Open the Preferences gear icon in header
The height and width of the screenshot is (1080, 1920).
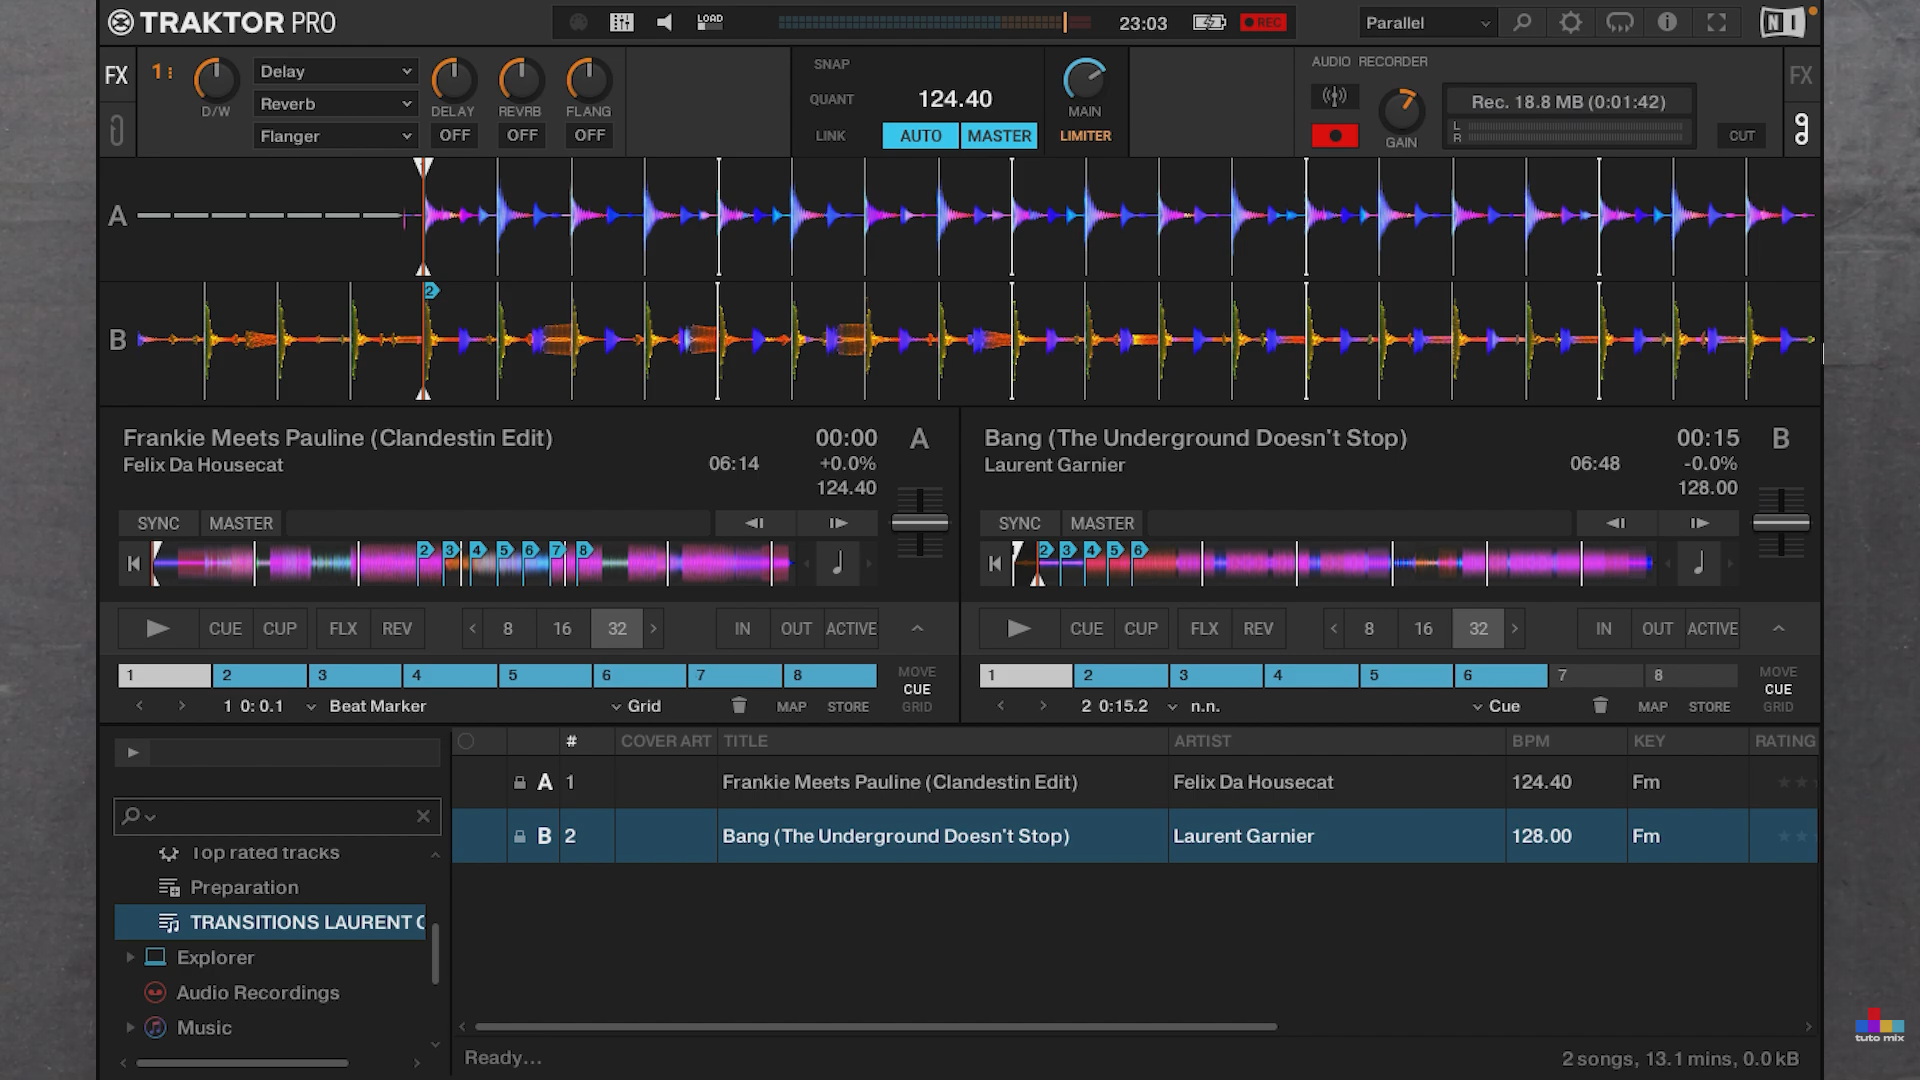point(1571,22)
